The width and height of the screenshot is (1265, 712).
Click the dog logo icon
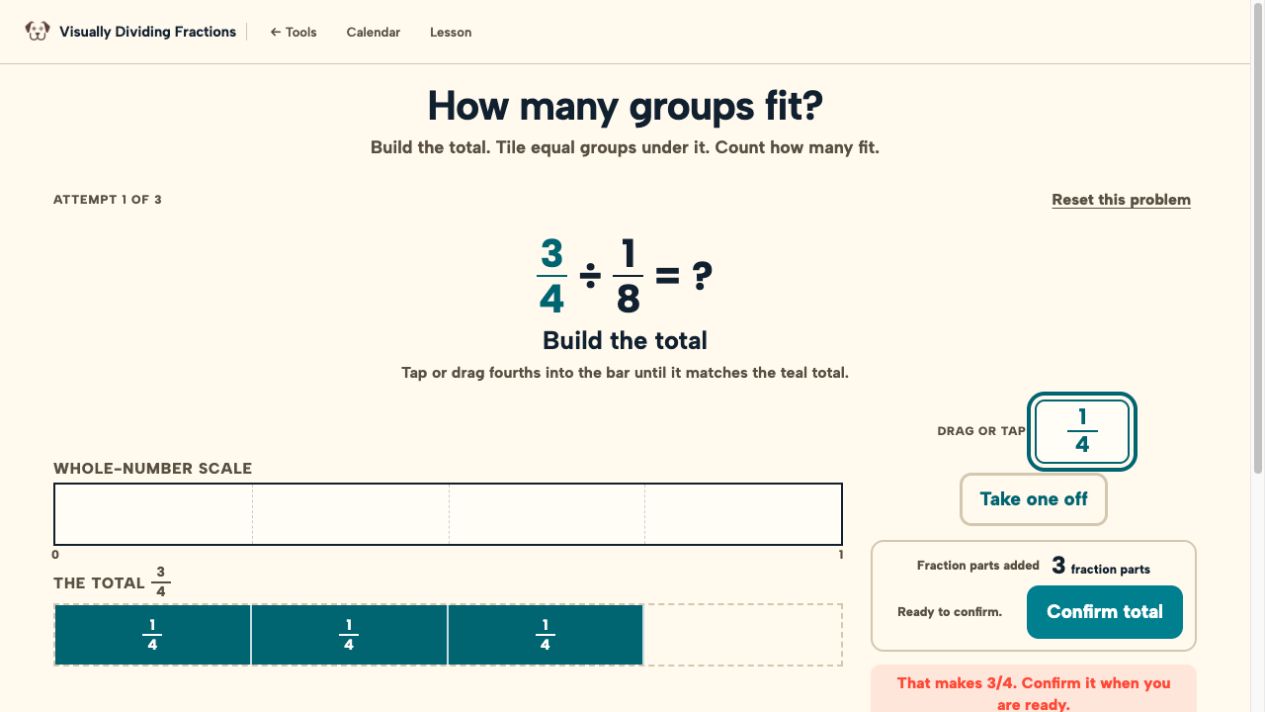tap(37, 31)
